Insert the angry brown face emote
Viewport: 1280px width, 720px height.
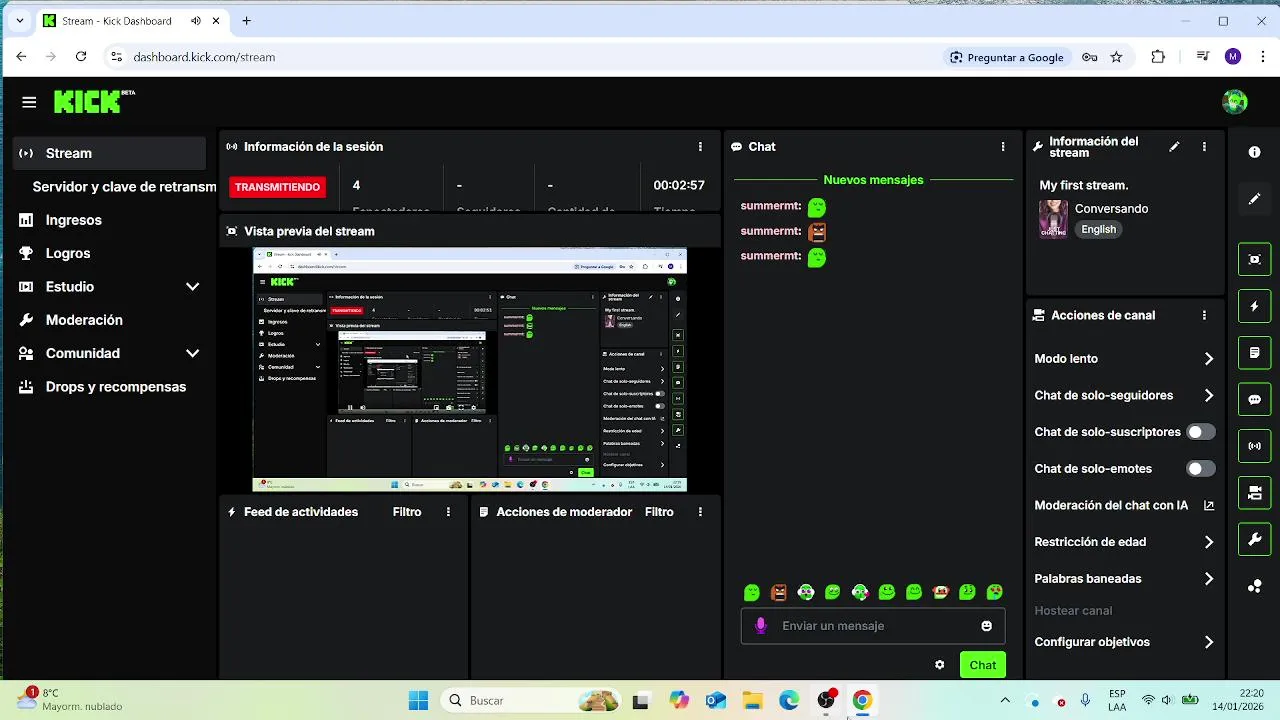pos(779,592)
